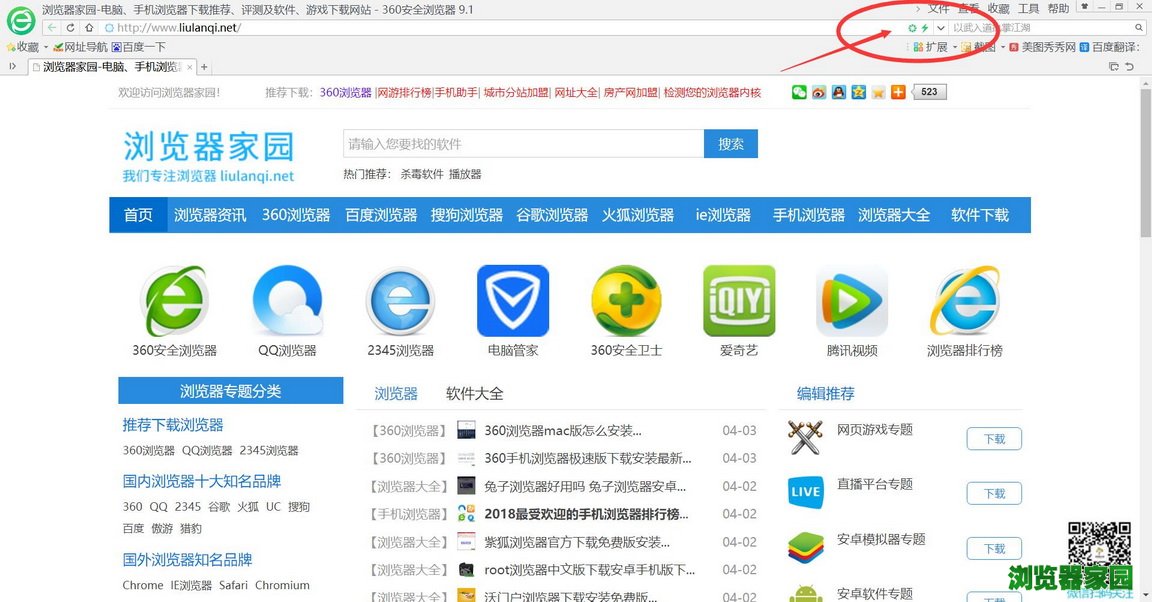This screenshot has height=602, width=1152.
Task: Click the 爱奇艺 app icon
Action: (x=739, y=302)
